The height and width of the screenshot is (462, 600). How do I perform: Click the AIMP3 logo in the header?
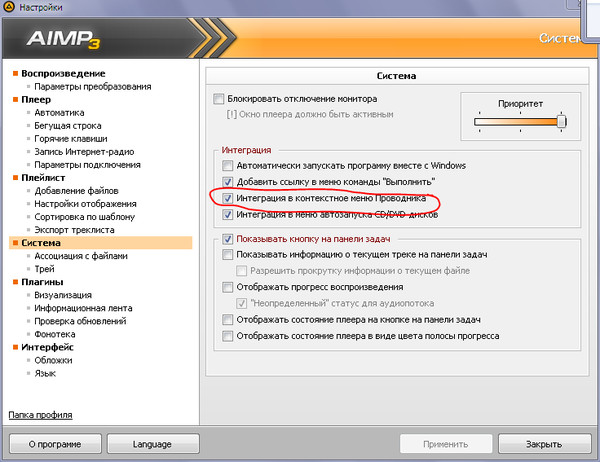[x=64, y=39]
